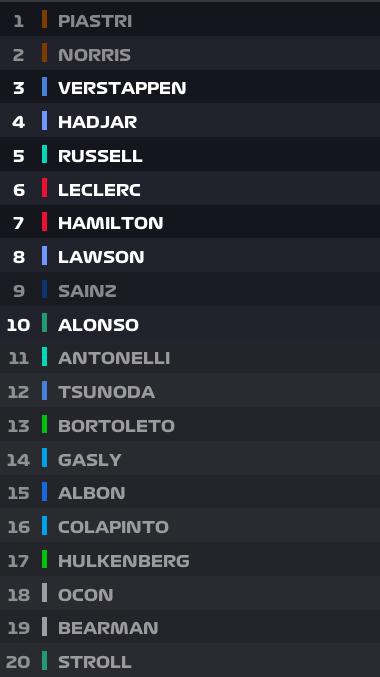Select the VERSTAPPEN driver row

point(190,87)
